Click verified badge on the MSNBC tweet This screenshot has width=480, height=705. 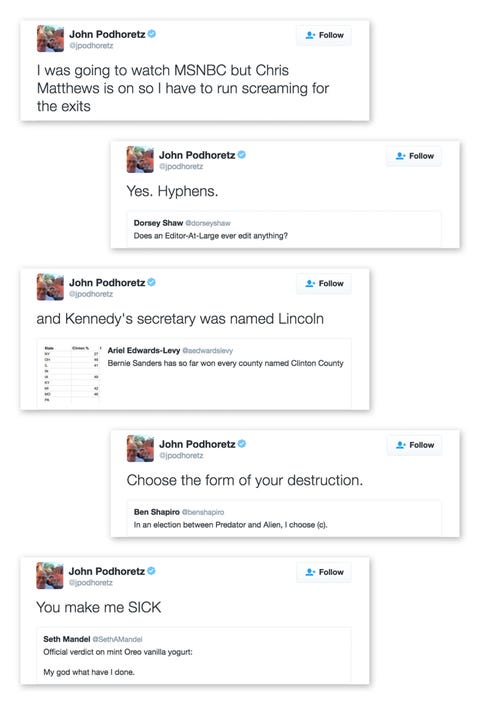coord(152,34)
